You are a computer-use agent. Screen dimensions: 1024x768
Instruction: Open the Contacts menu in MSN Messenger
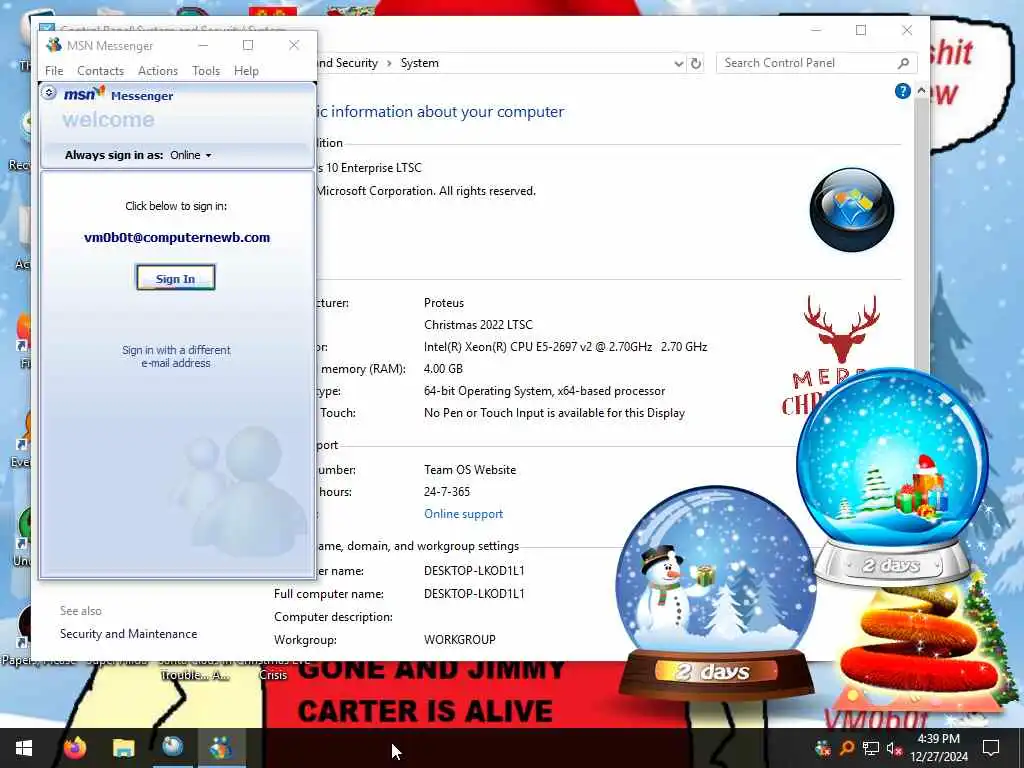coord(101,71)
